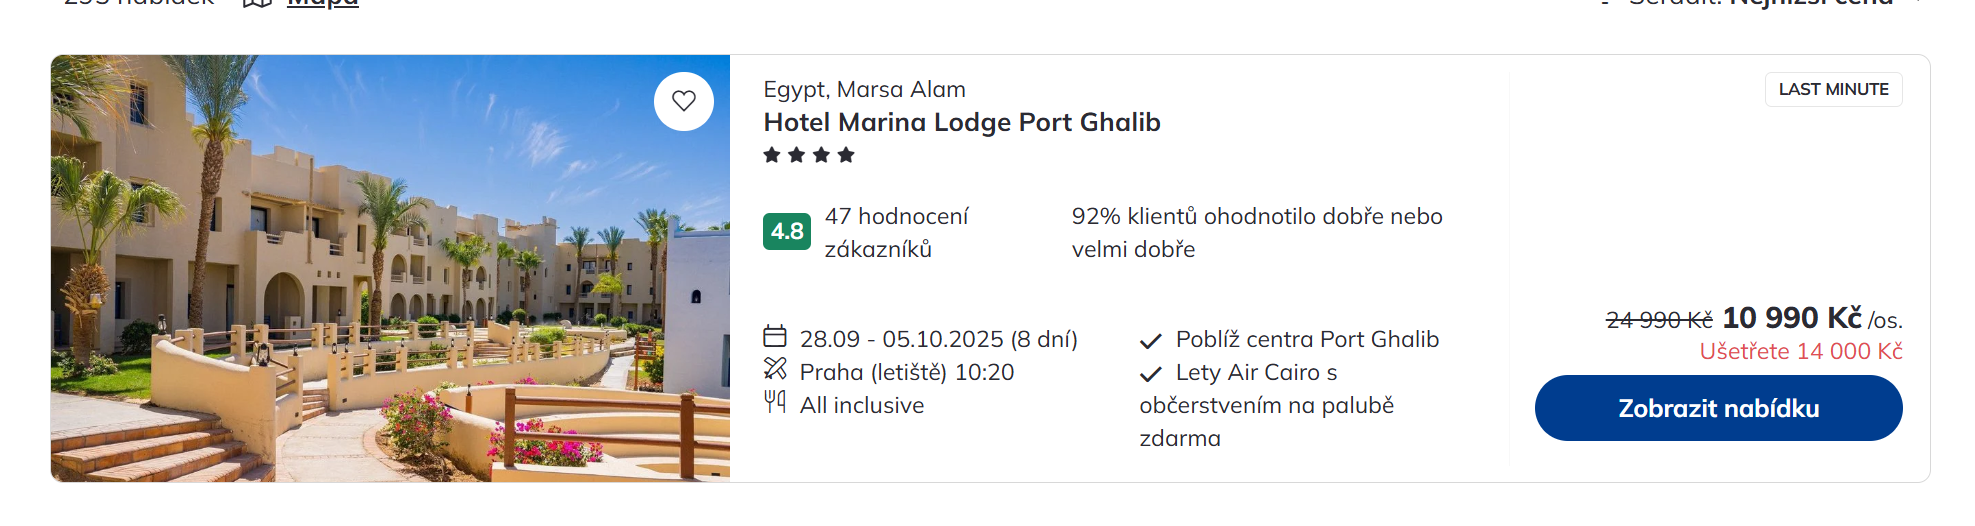This screenshot has width=1975, height=526.
Task: Click the checkmark beside Lety Air Cairo
Action: (x=1151, y=374)
